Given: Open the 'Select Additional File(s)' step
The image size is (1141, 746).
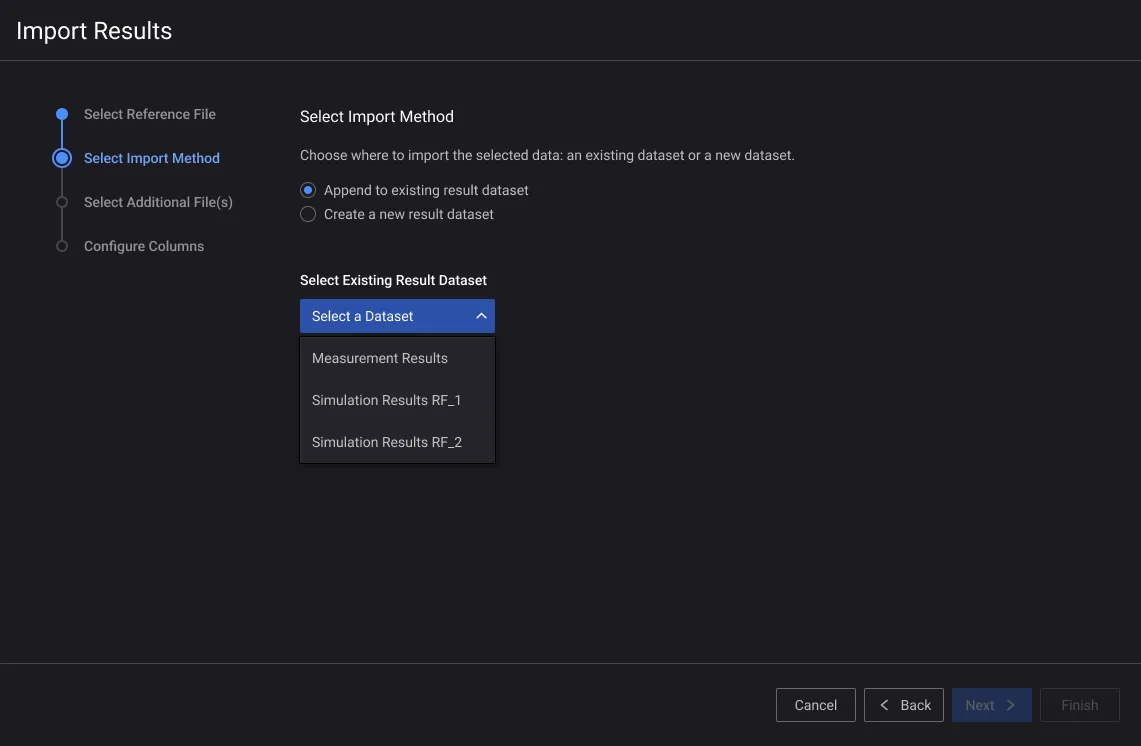Looking at the screenshot, I should (x=158, y=202).
